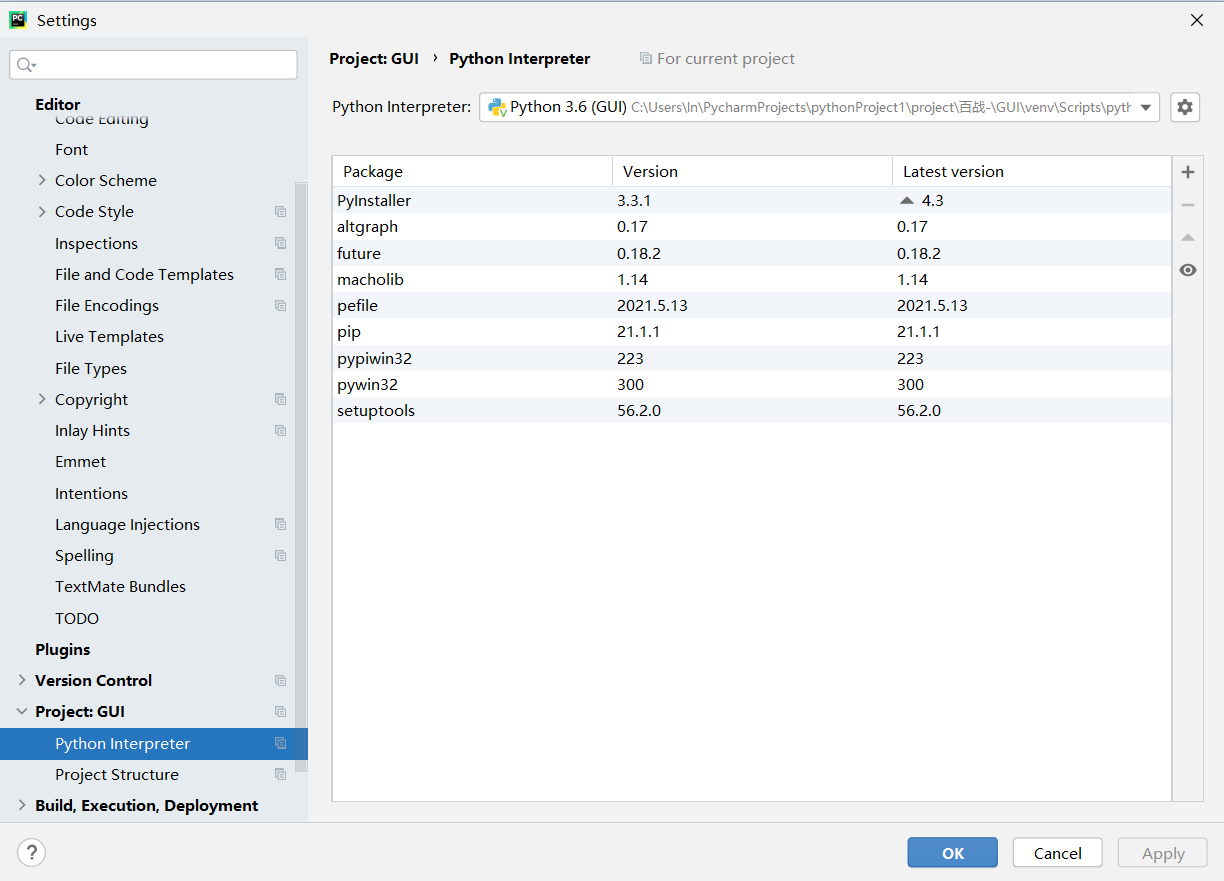Click the help question mark icon
The height and width of the screenshot is (881, 1224).
tap(32, 853)
